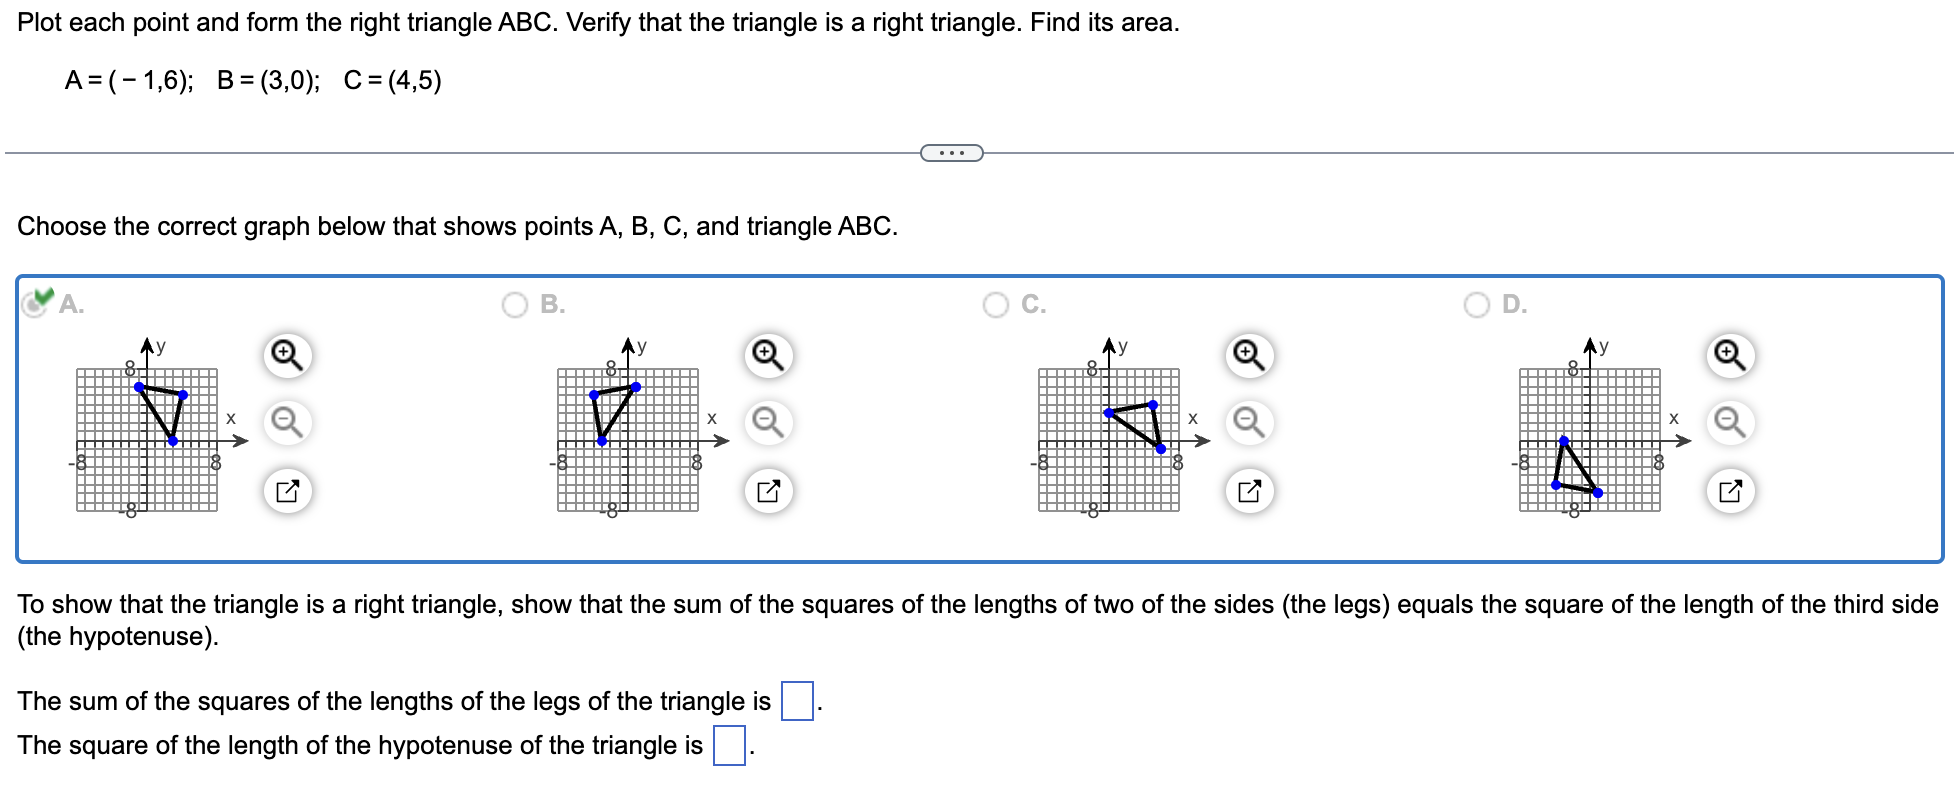Click the hypotenuse square answer box
Screen dimensions: 1954x795
[x=729, y=744]
